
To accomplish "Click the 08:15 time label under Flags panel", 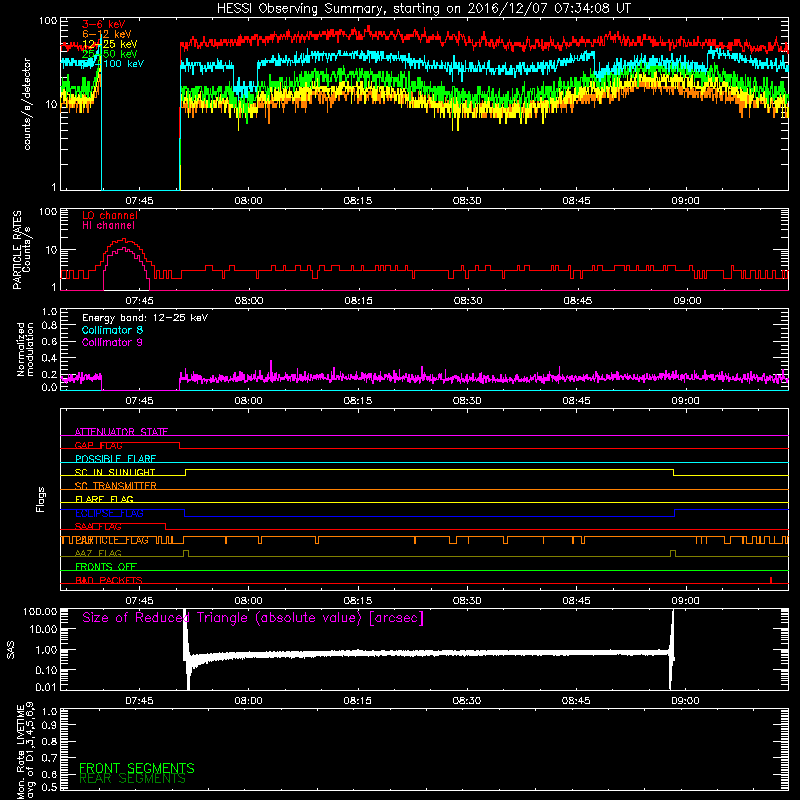I will click(x=358, y=601).
